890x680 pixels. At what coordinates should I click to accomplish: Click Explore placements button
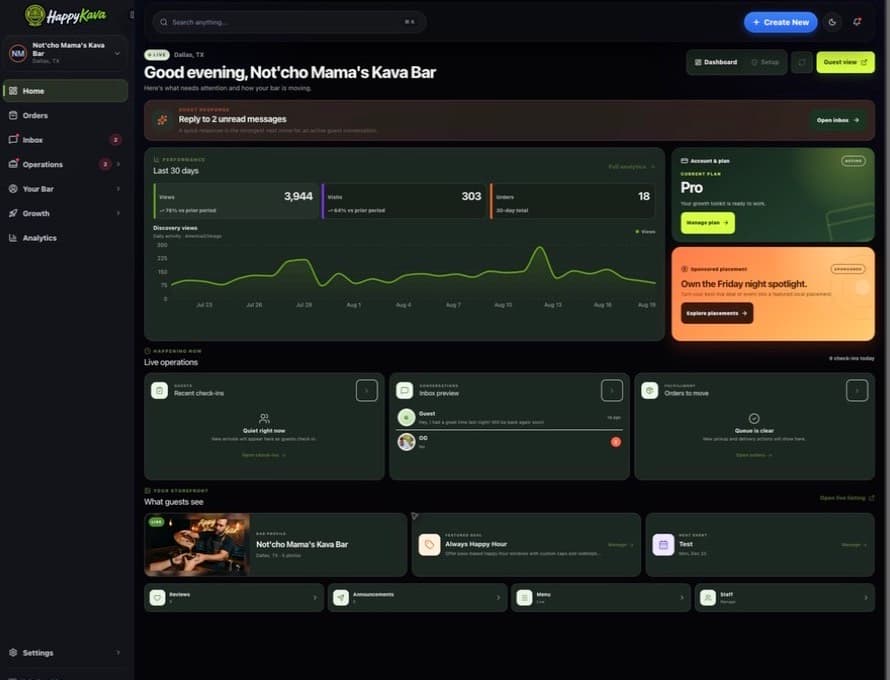pos(717,313)
